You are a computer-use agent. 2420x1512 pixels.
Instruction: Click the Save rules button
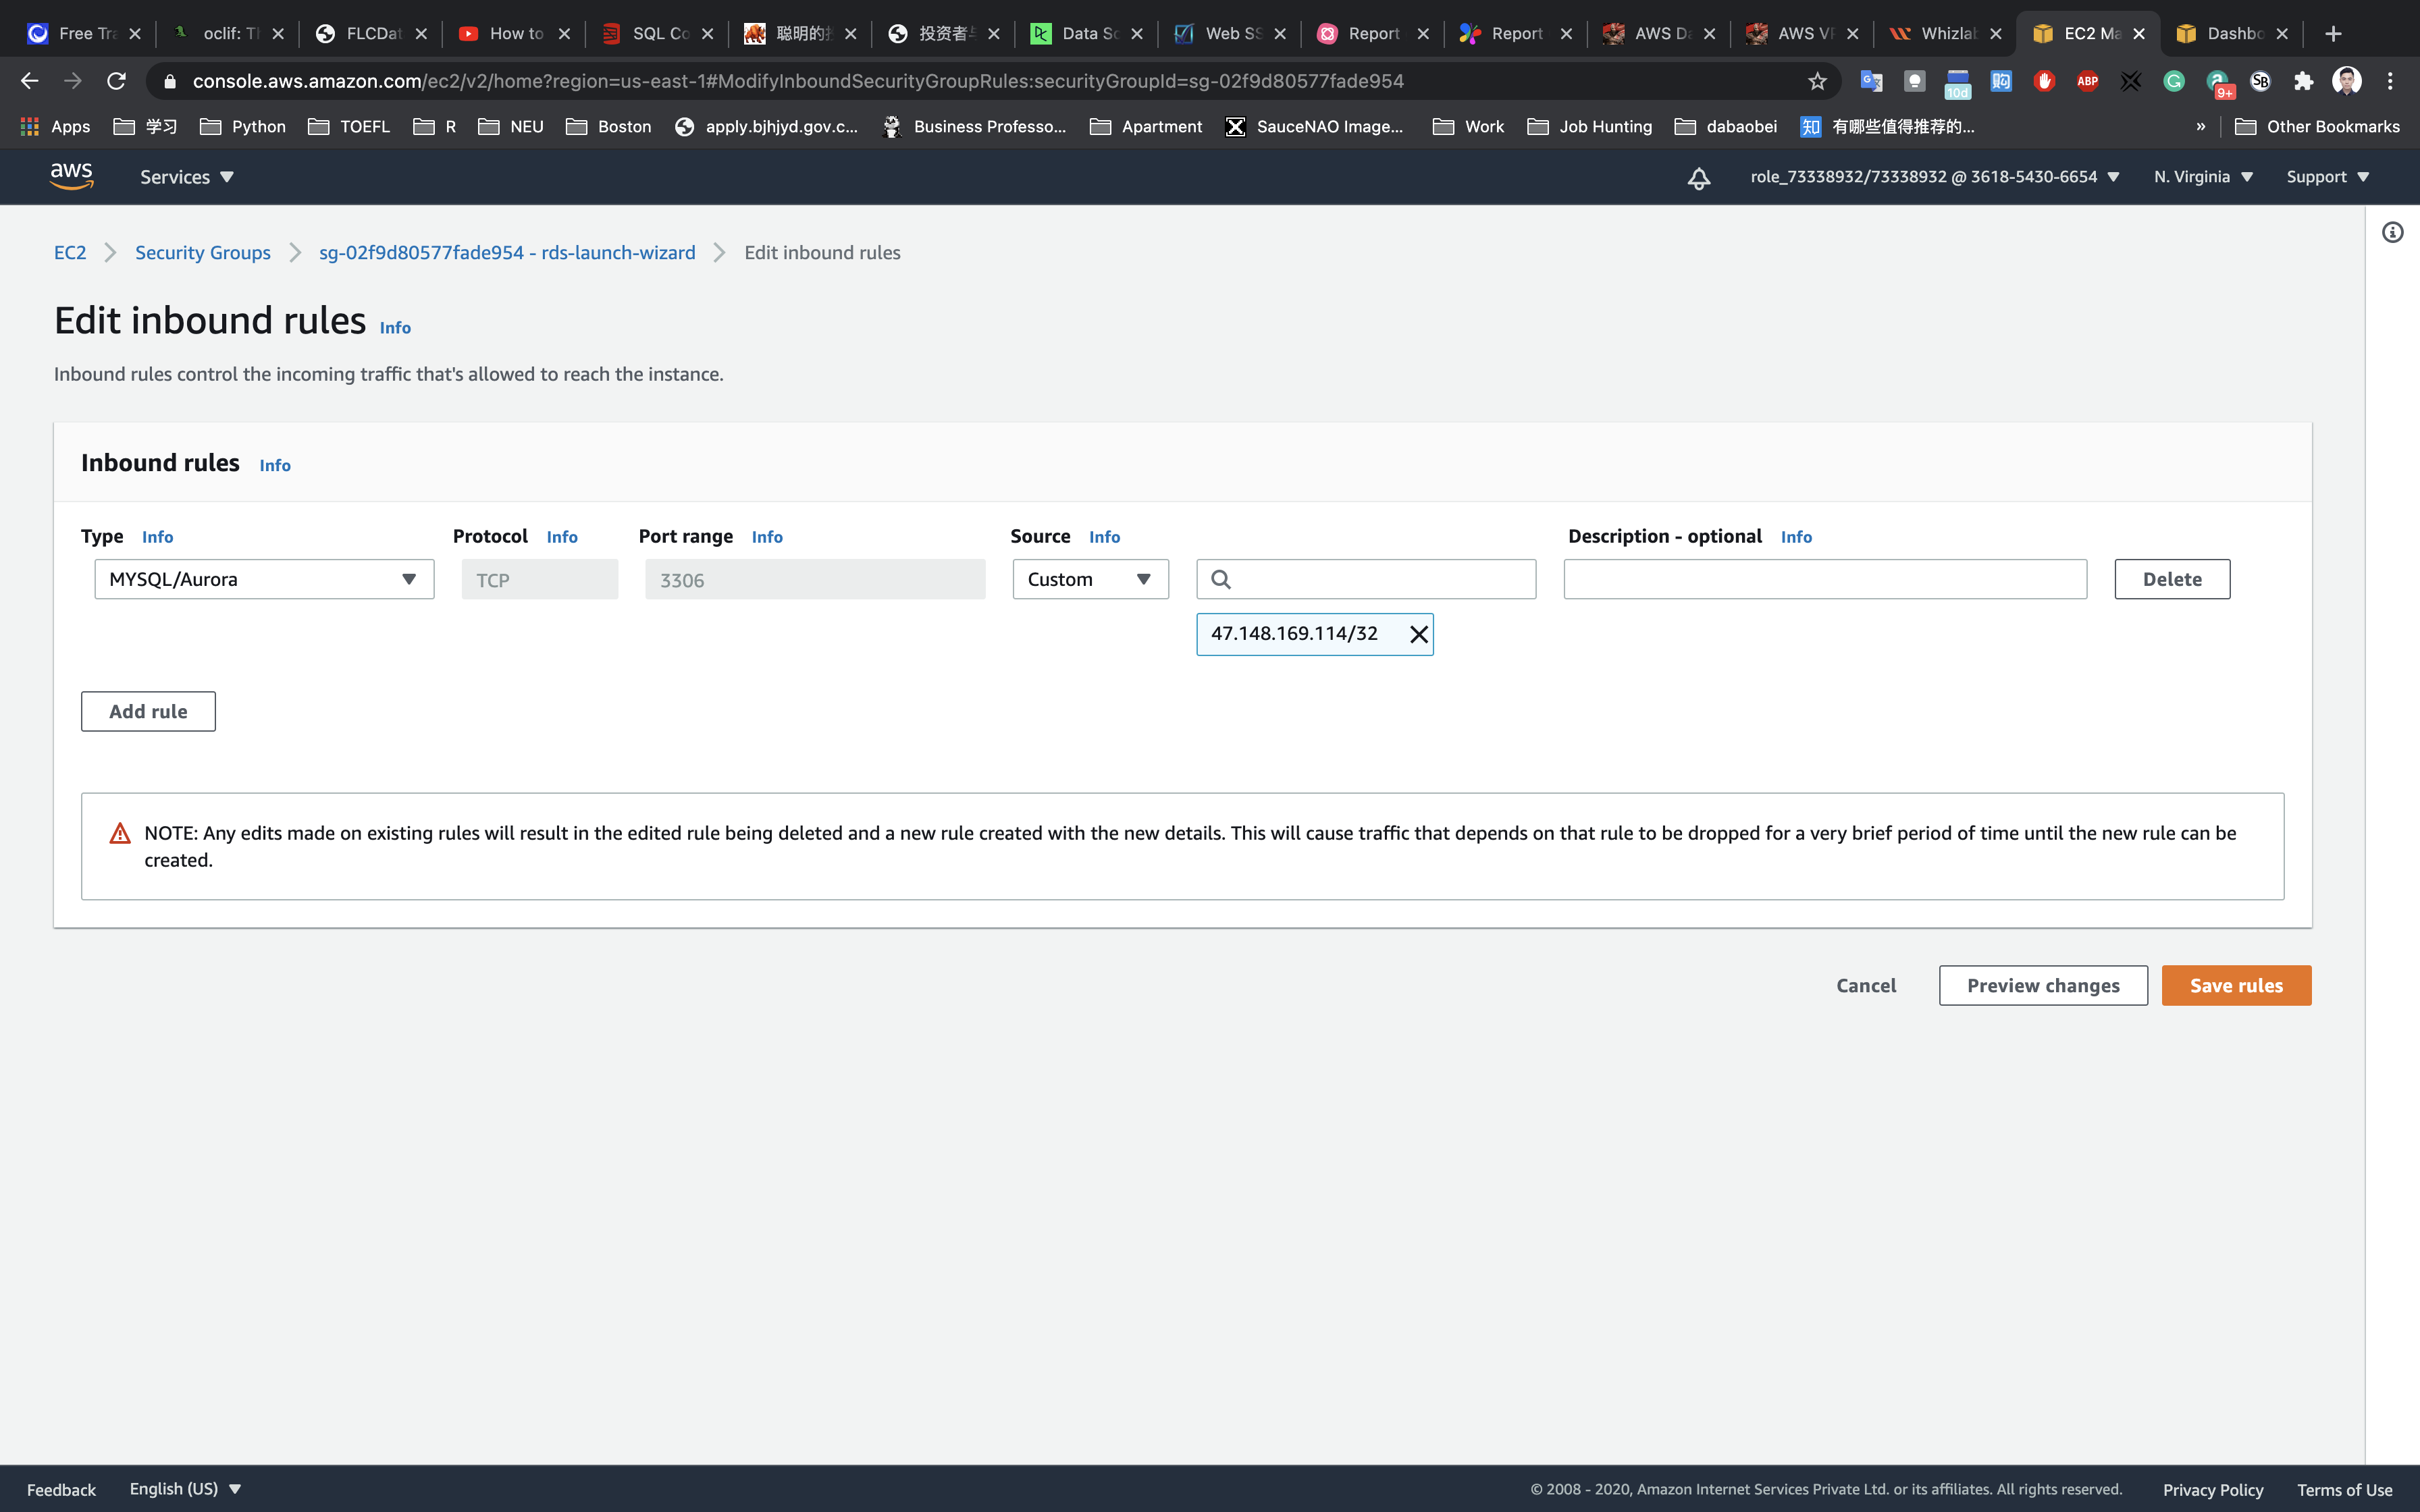tap(2235, 985)
